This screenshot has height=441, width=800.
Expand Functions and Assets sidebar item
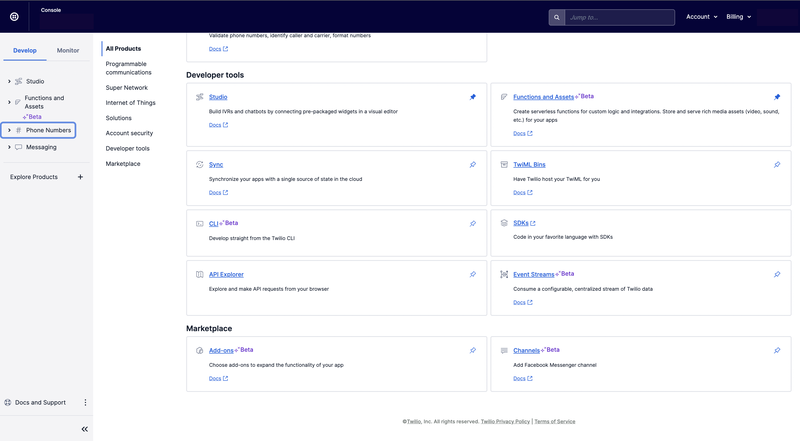click(x=9, y=102)
